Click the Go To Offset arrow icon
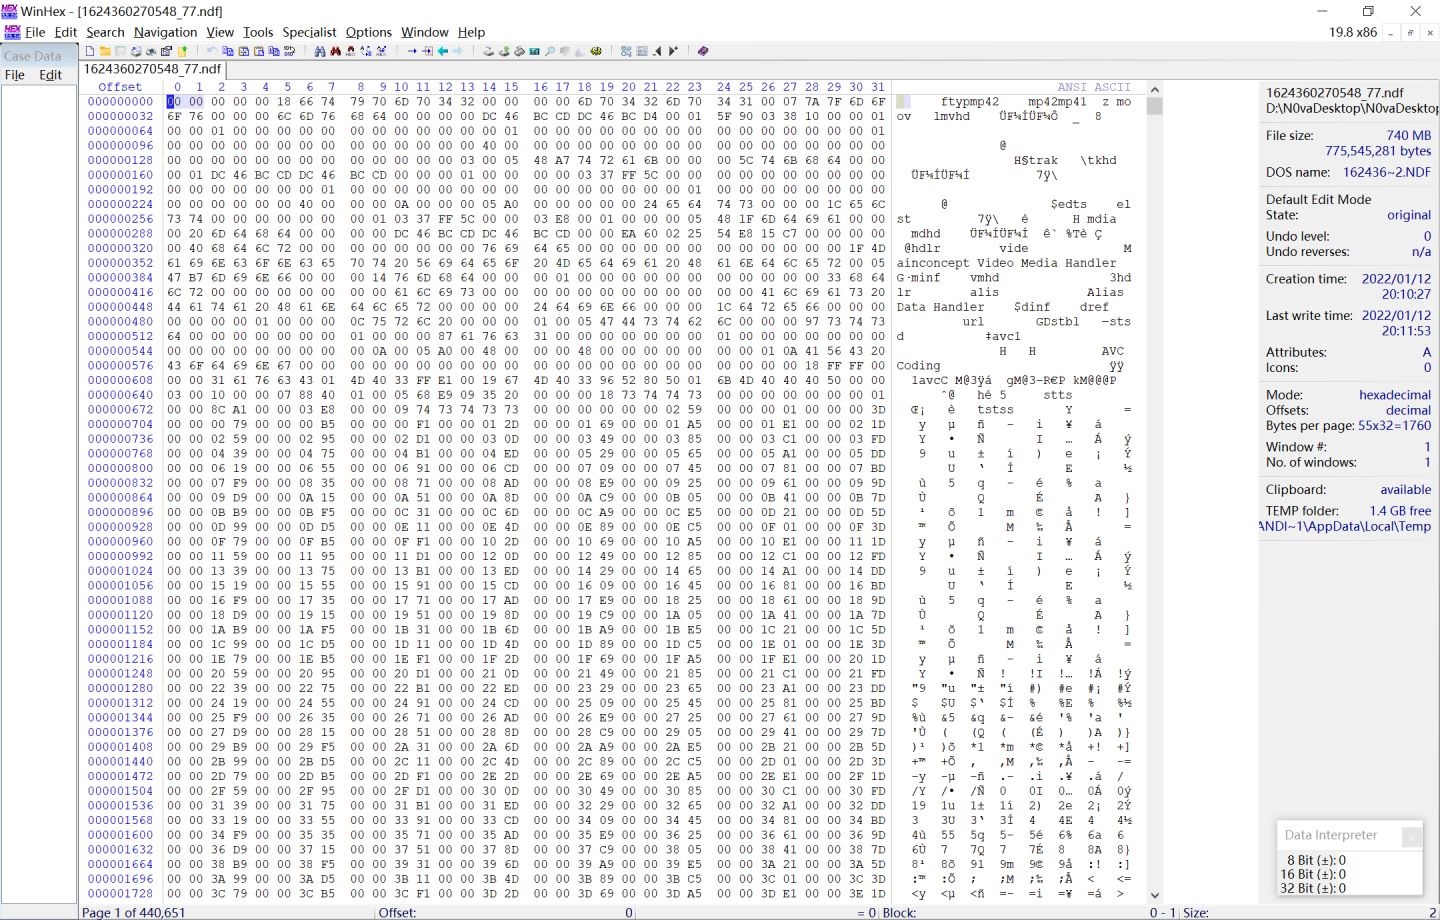The width and height of the screenshot is (1440, 920). pyautogui.click(x=412, y=51)
